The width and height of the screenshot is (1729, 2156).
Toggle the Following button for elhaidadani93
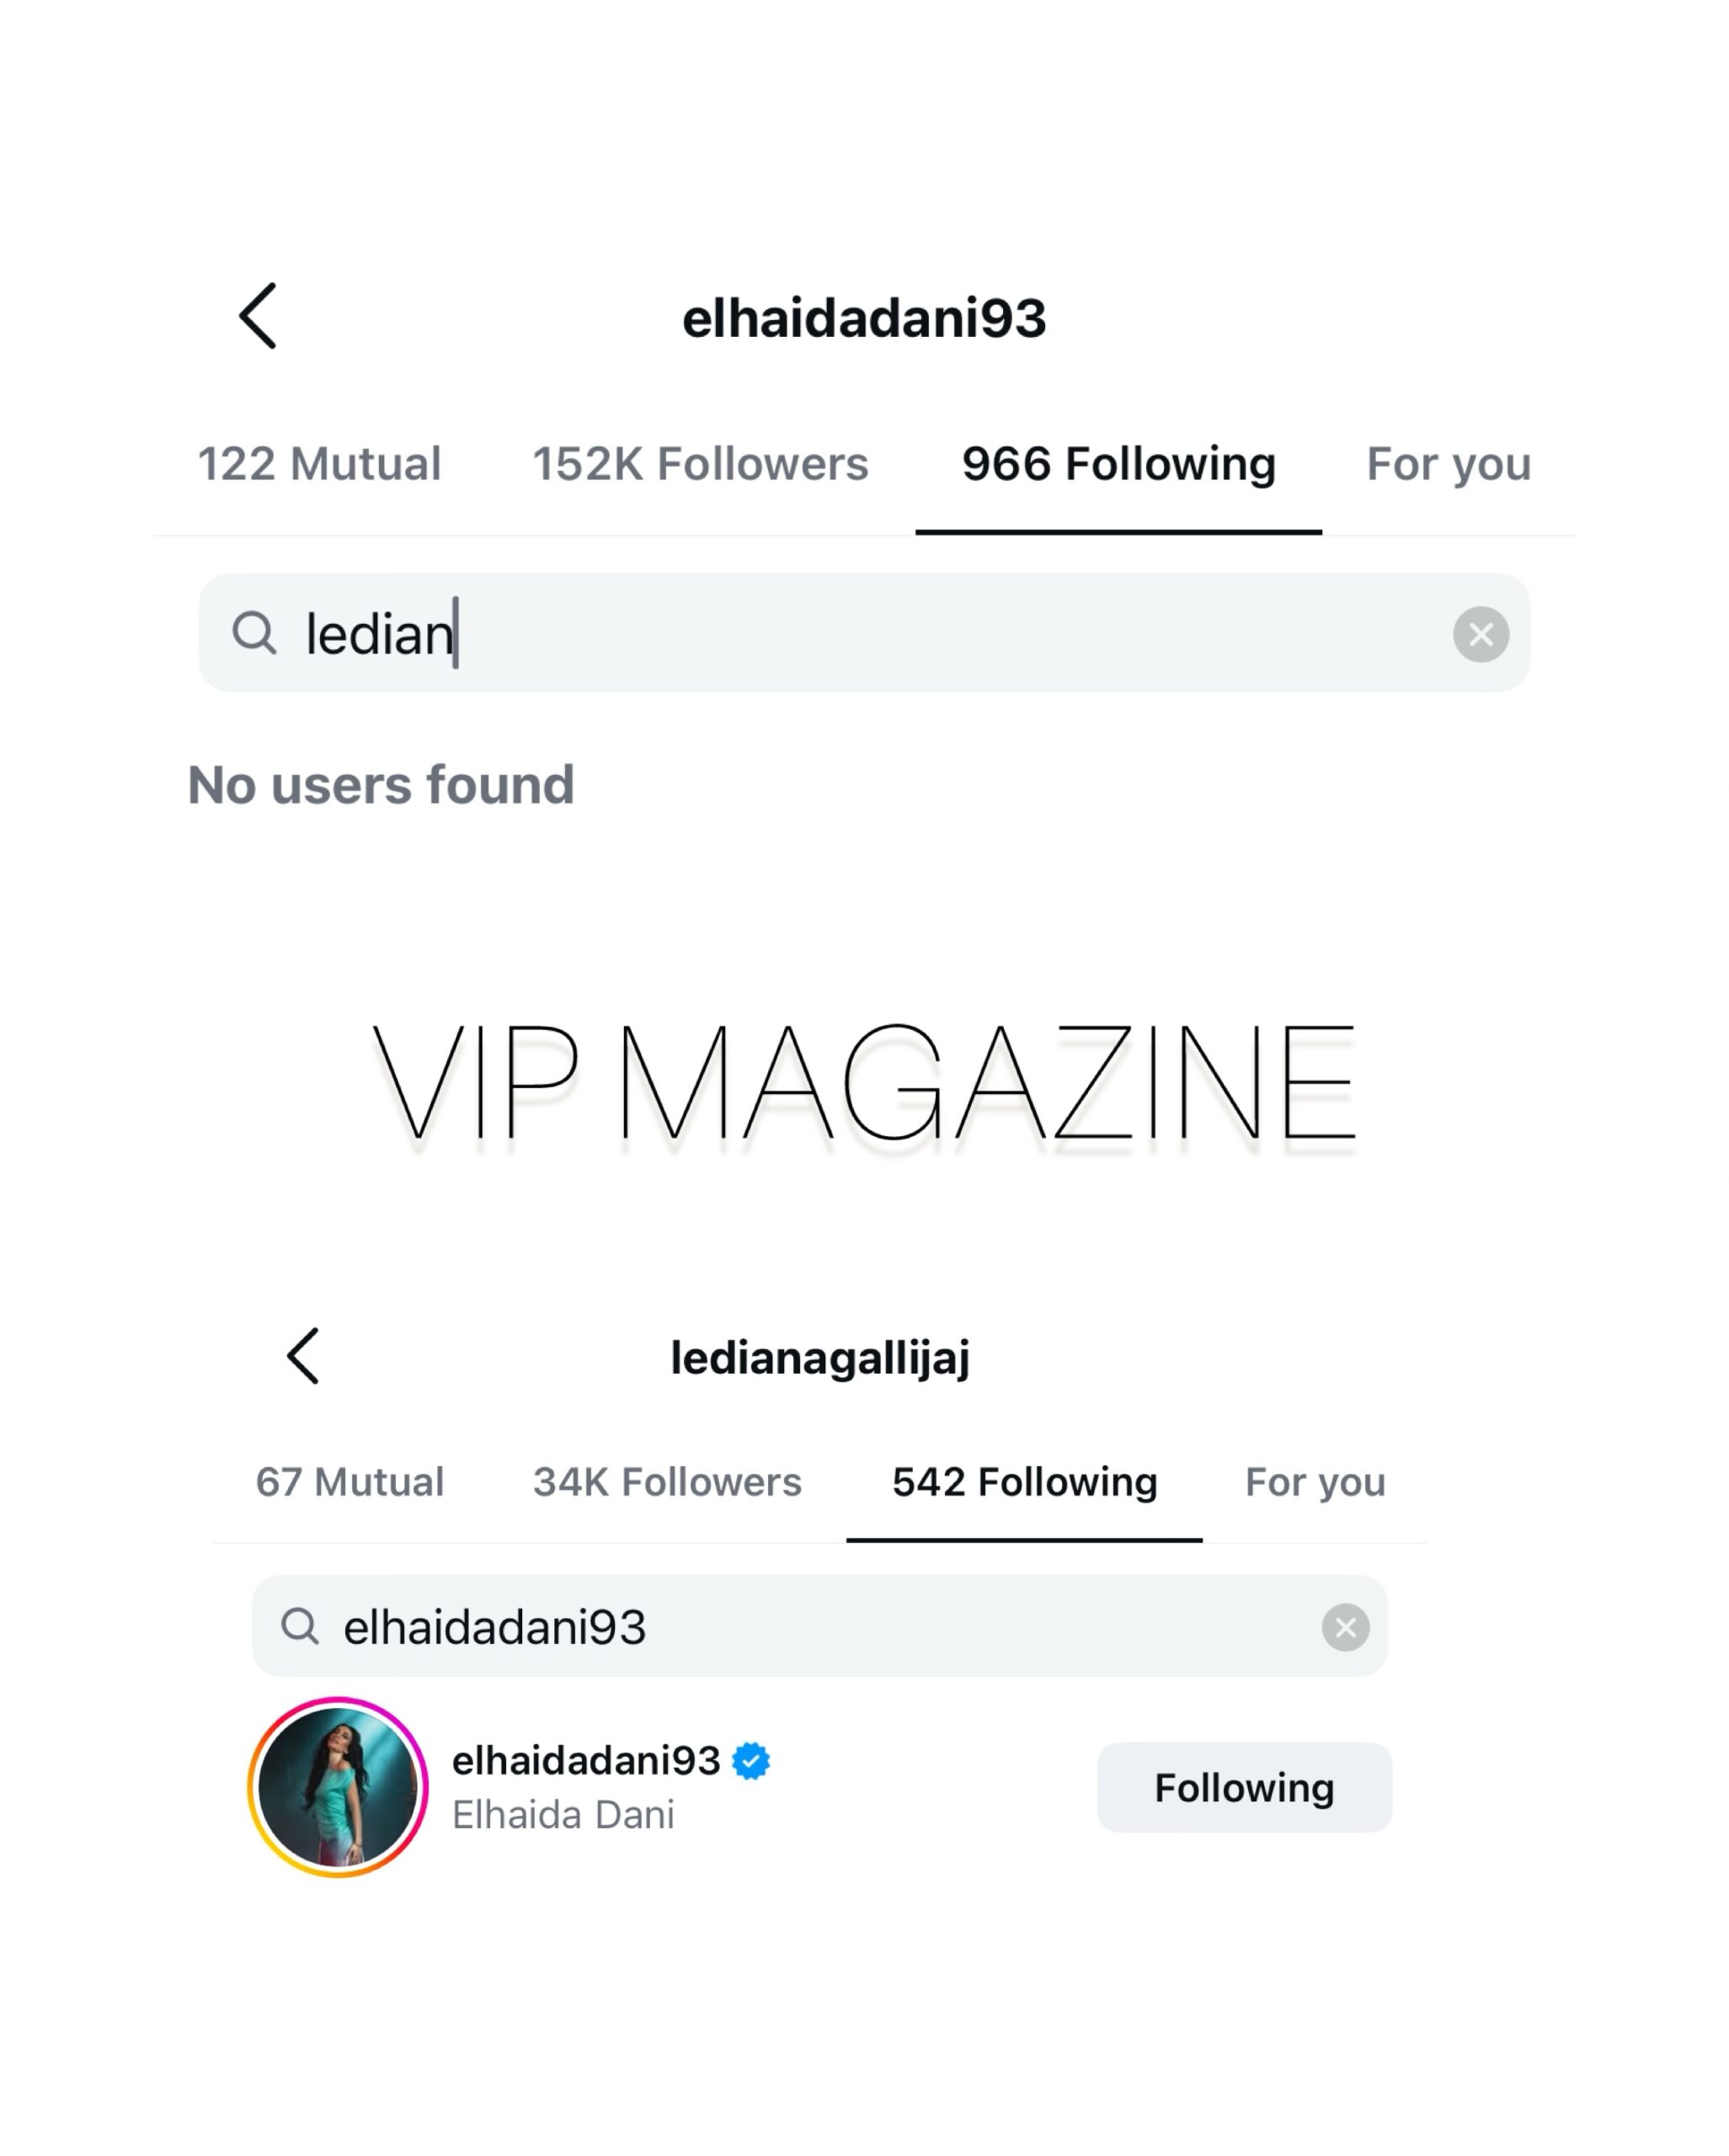(x=1244, y=1787)
